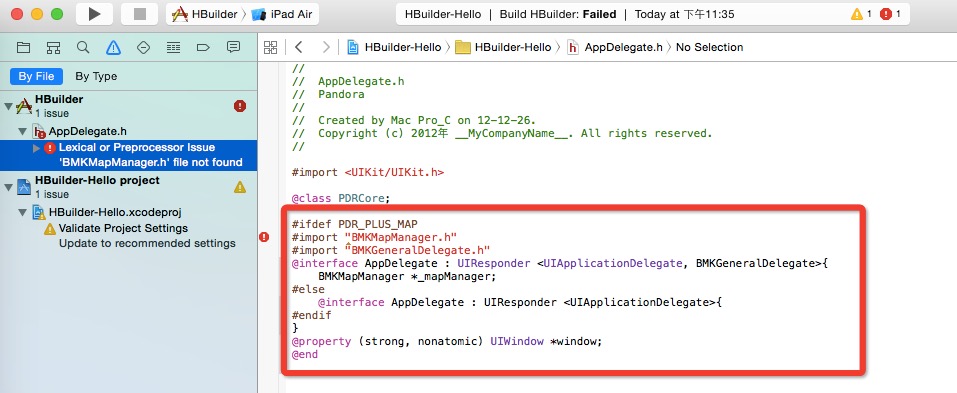Click the UIKit/UIKit.h import line
This screenshot has width=957, height=393.
pyautogui.click(x=368, y=173)
